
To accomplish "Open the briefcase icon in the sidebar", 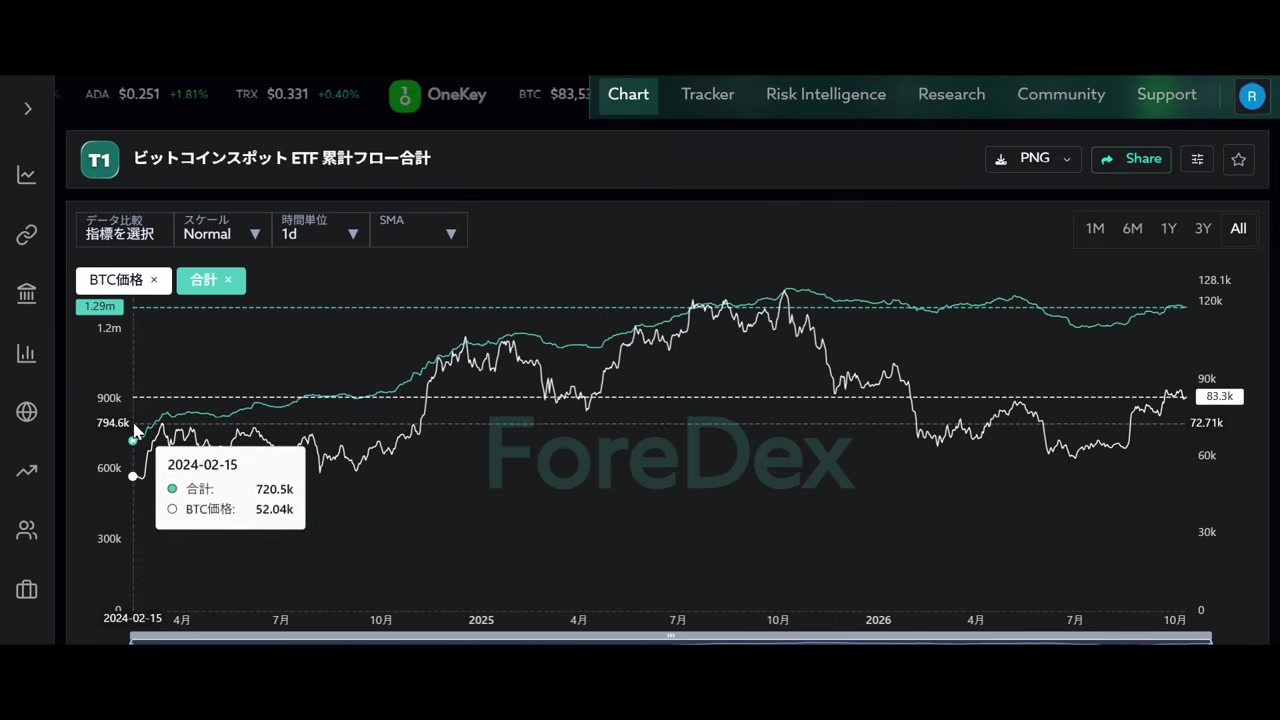I will tap(27, 590).
